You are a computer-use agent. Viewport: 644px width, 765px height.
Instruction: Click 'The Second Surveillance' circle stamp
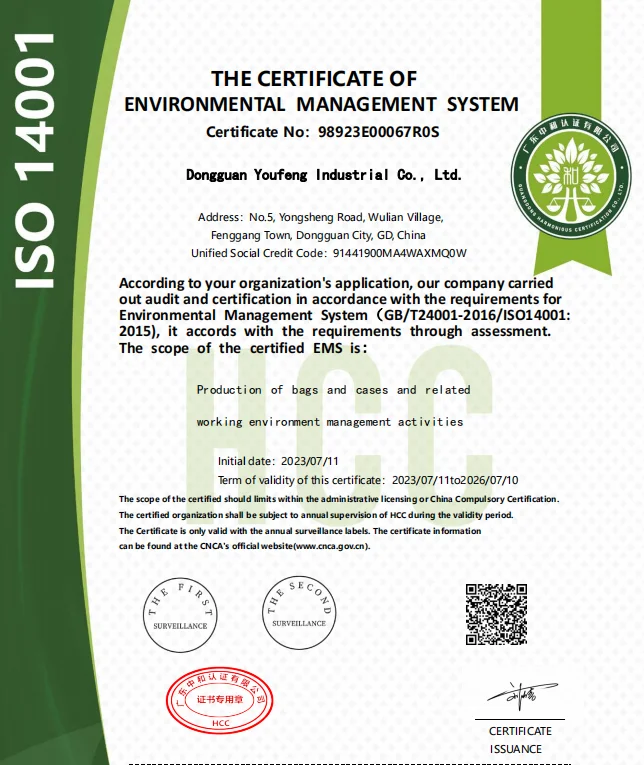[299, 612]
